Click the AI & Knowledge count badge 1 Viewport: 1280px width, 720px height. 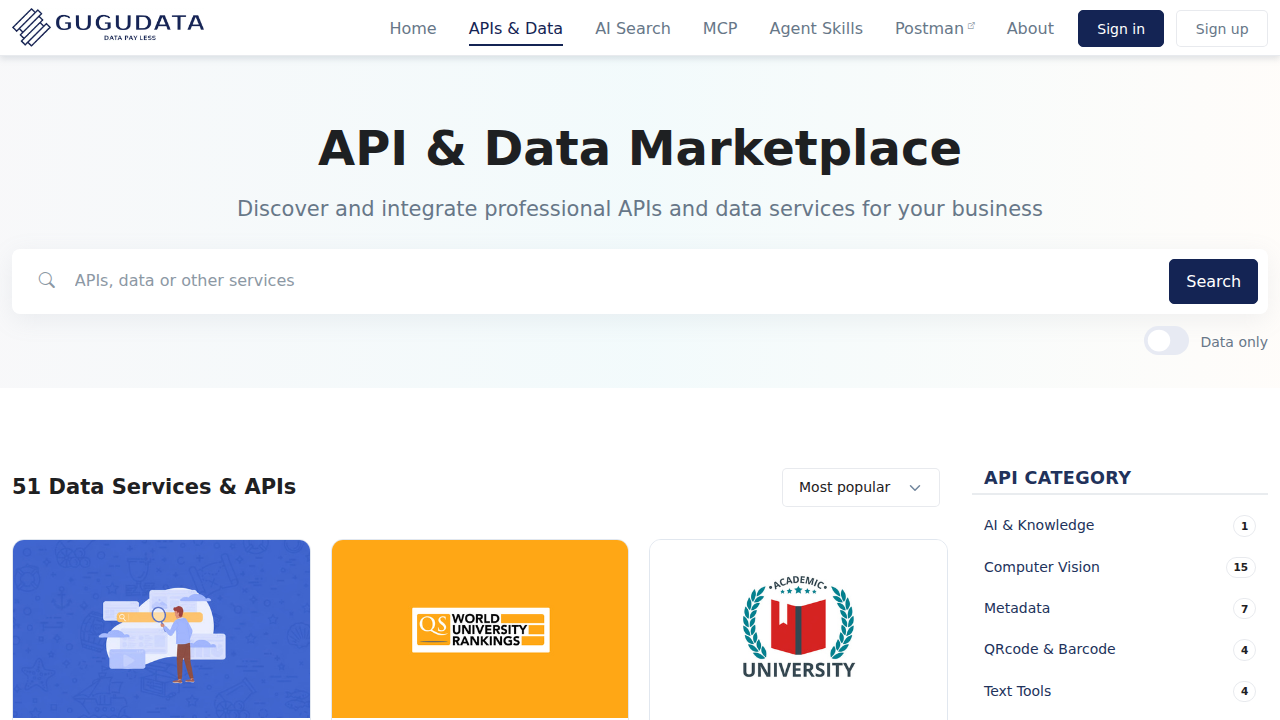click(x=1244, y=526)
